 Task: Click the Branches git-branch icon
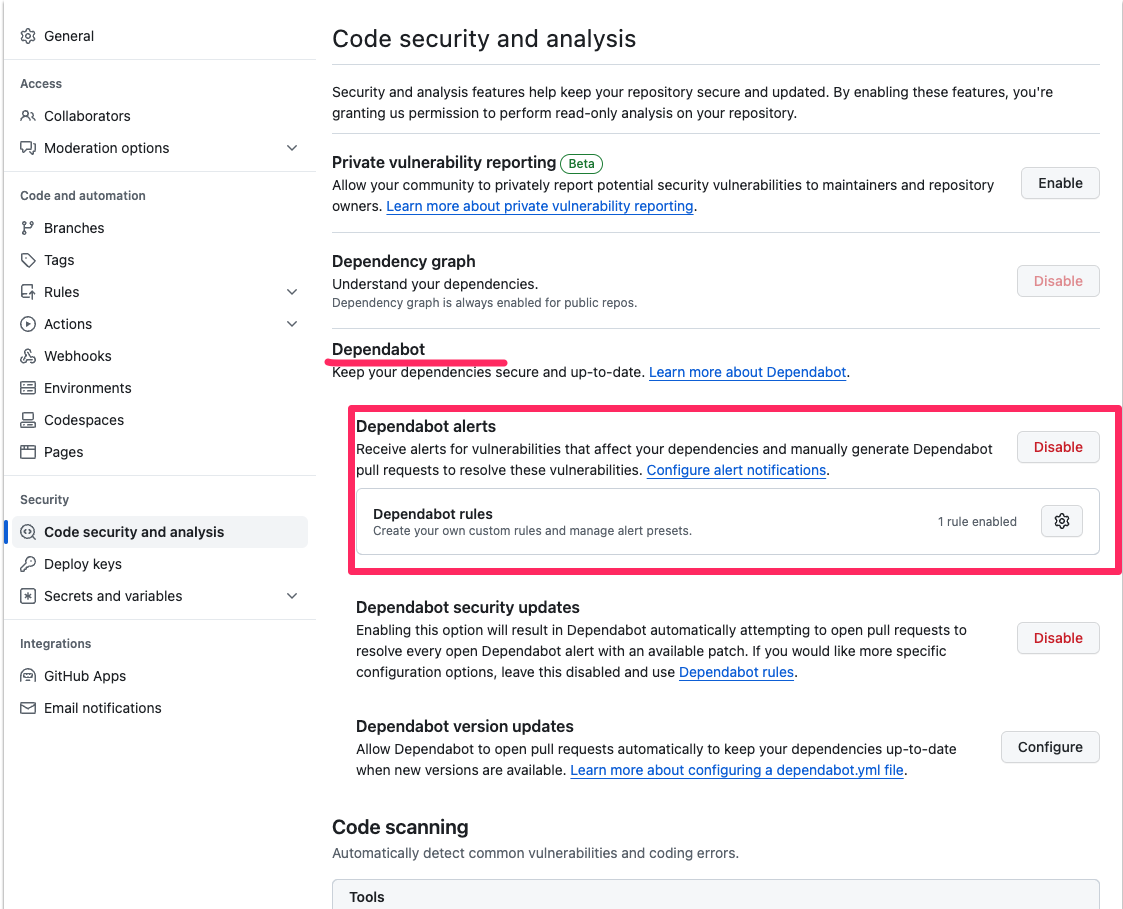coord(28,228)
